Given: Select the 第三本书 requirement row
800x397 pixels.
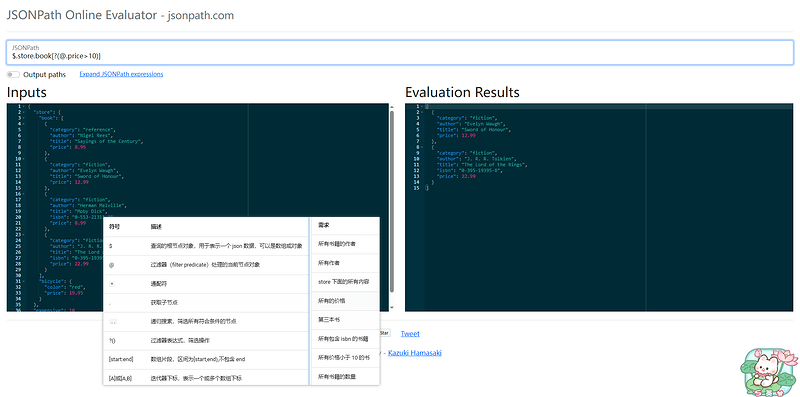Looking at the screenshot, I should 344,320.
